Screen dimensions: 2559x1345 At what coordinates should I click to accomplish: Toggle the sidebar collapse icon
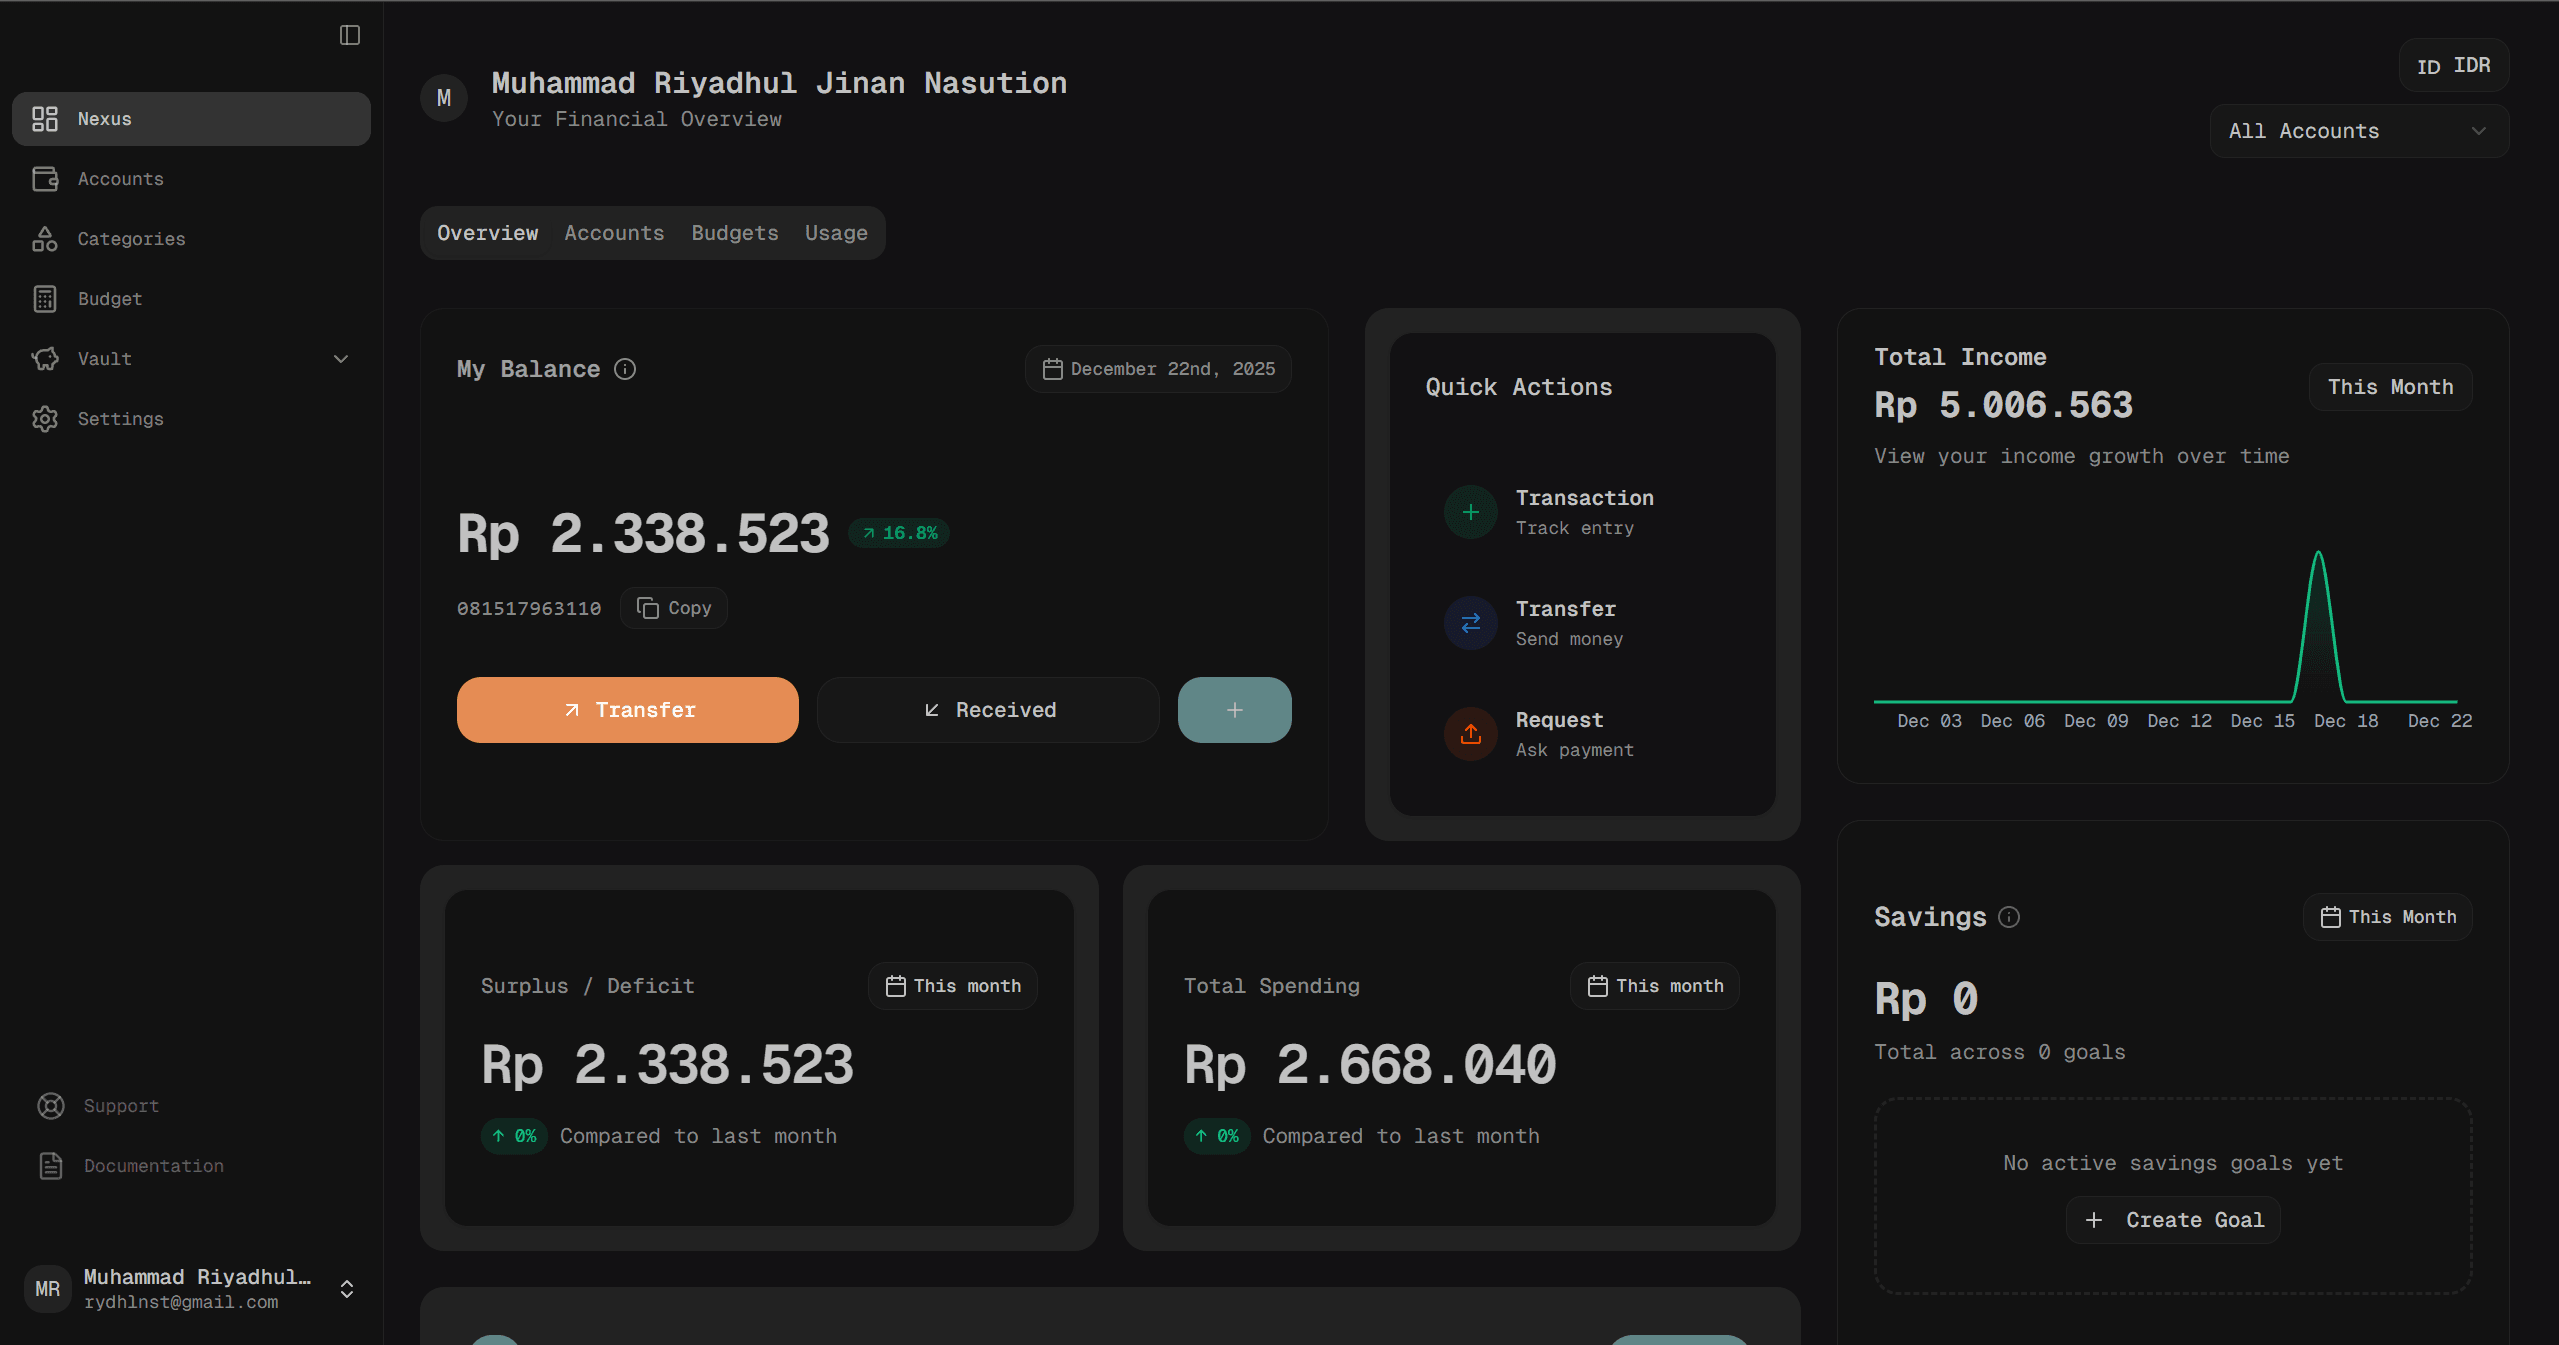[x=349, y=35]
